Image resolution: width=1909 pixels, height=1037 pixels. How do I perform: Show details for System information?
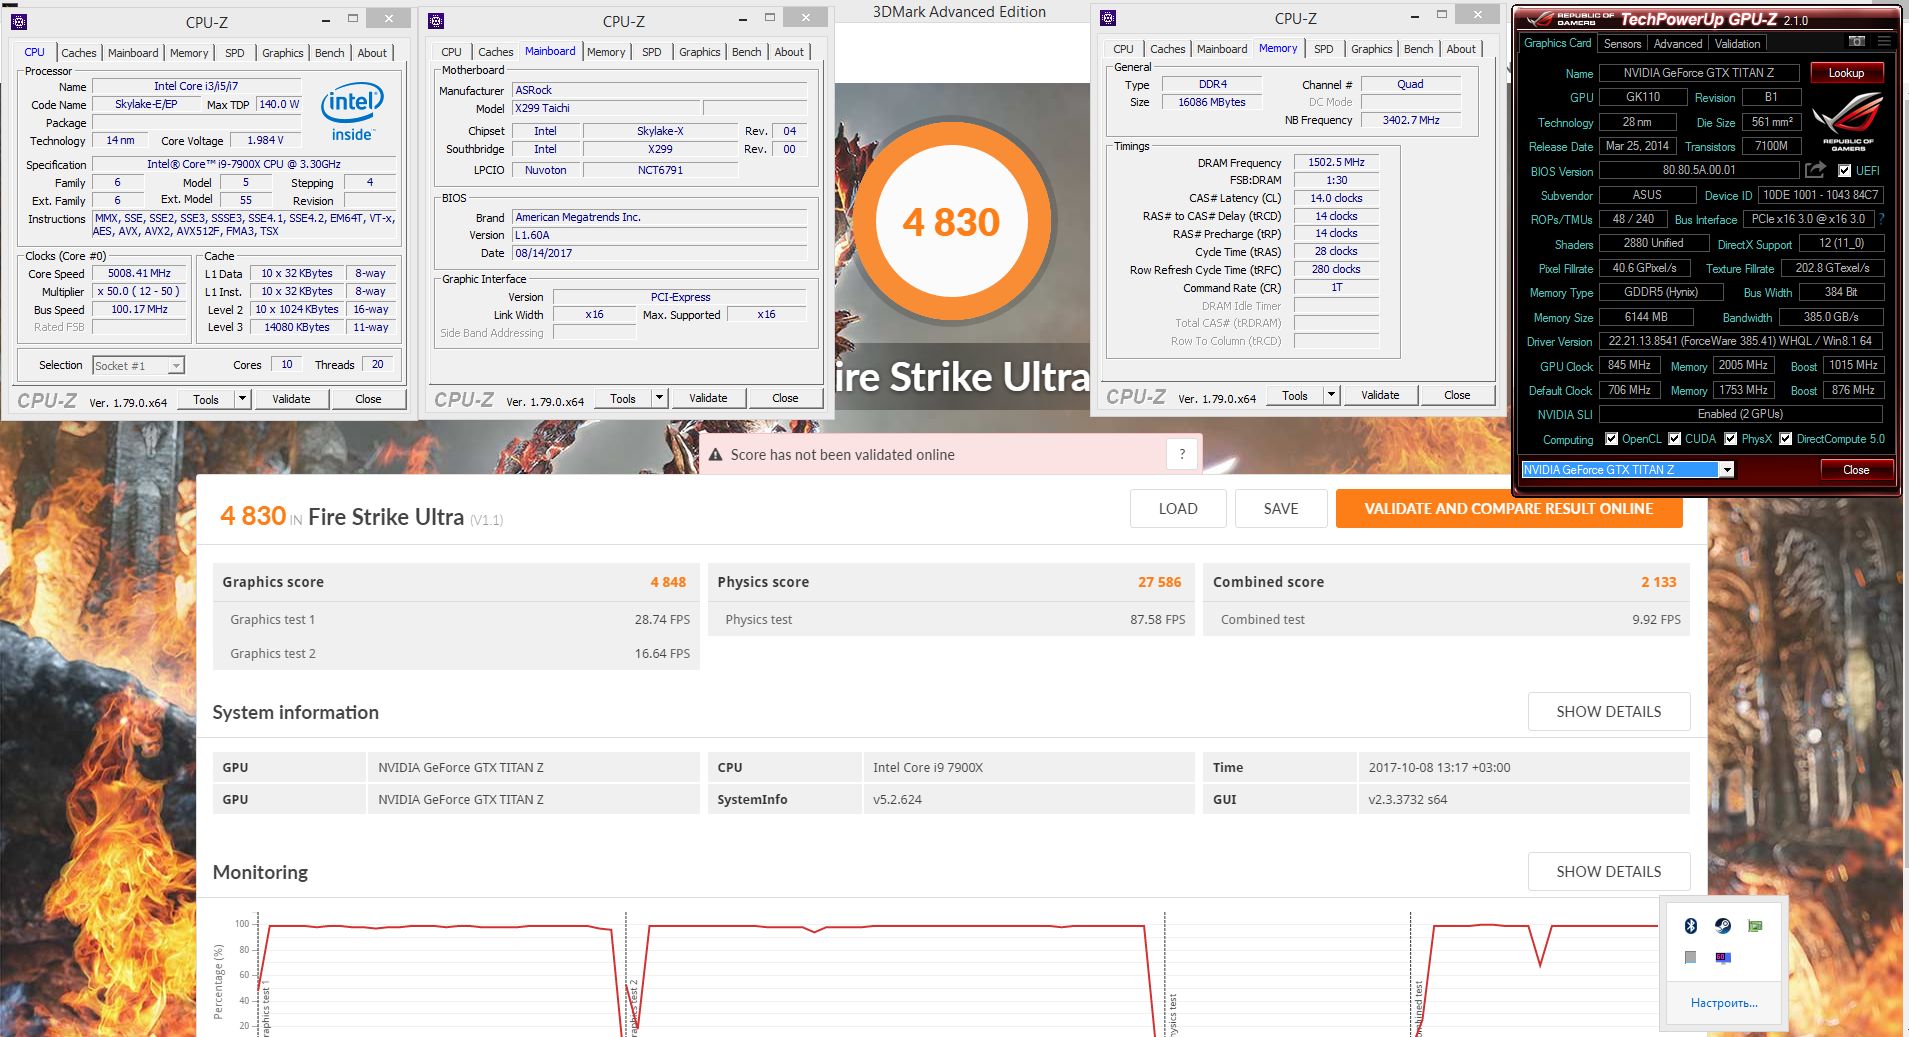[x=1609, y=711]
